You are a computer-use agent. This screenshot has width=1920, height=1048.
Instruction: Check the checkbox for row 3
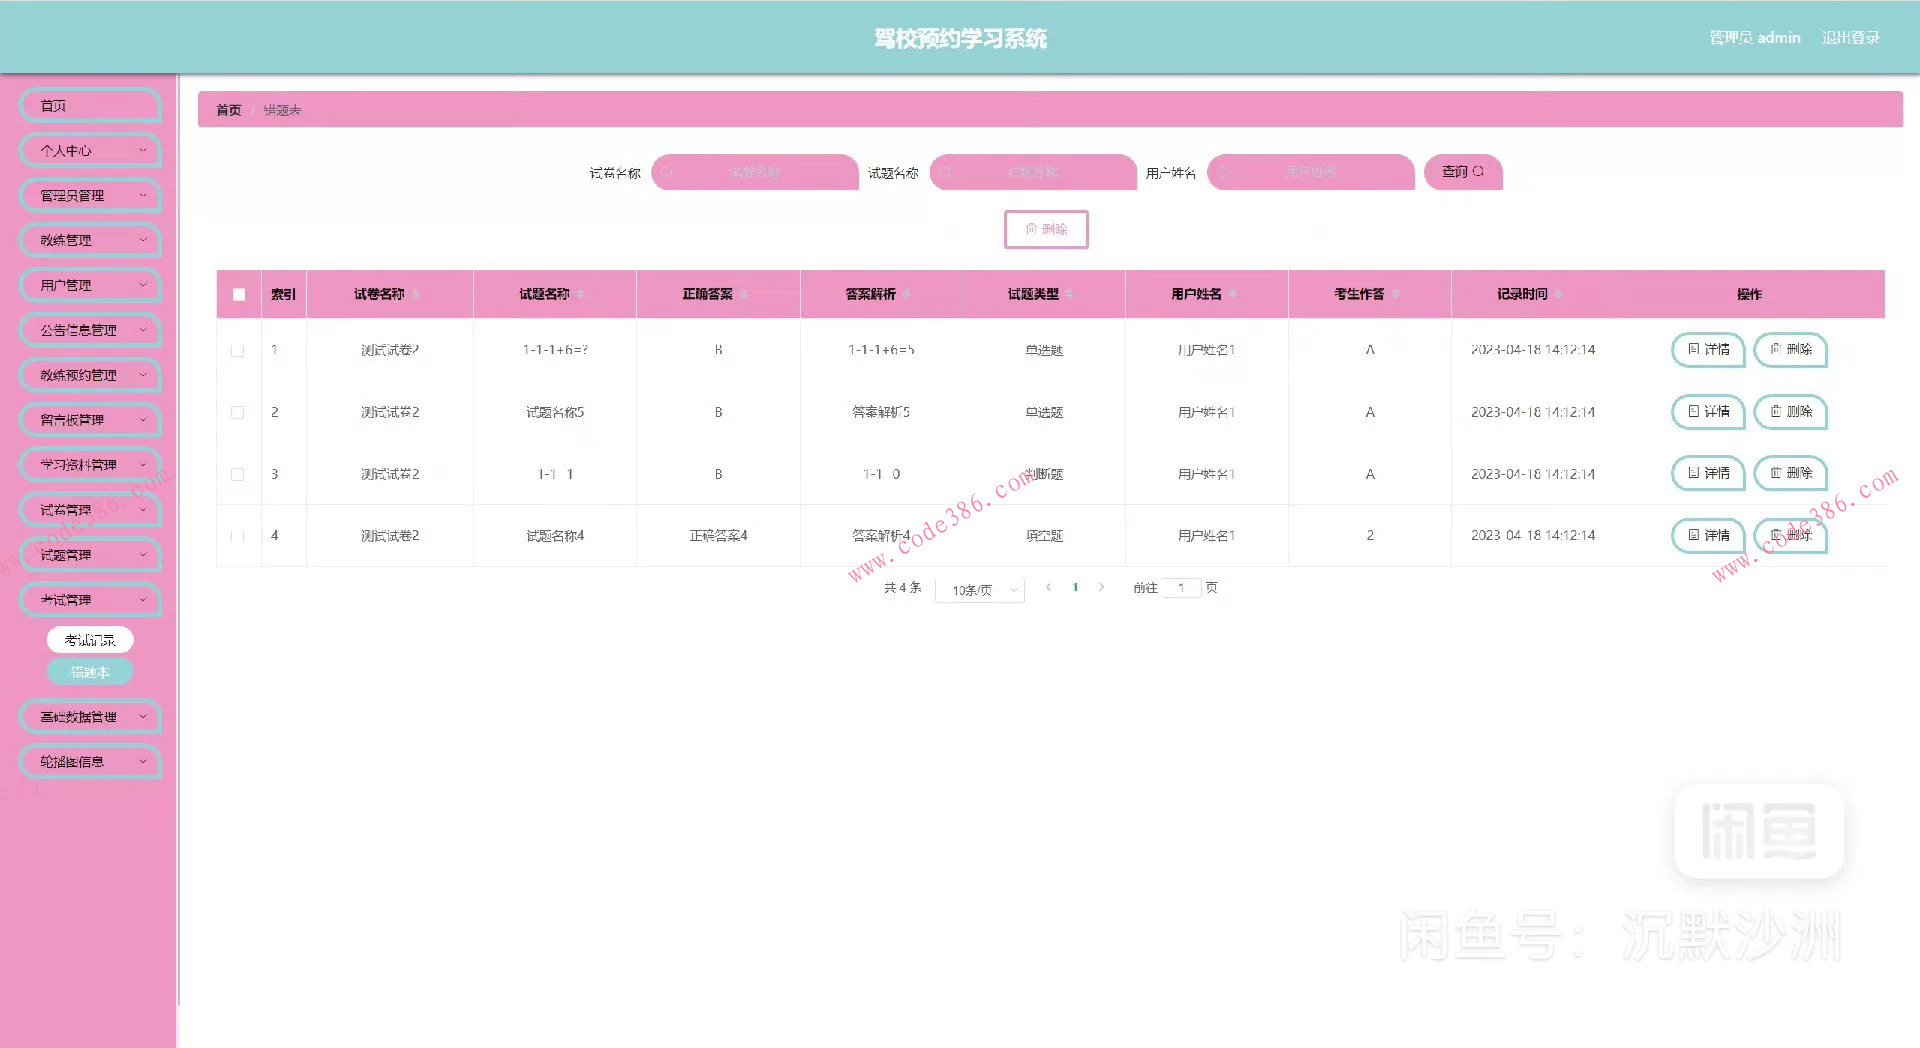pyautogui.click(x=237, y=474)
